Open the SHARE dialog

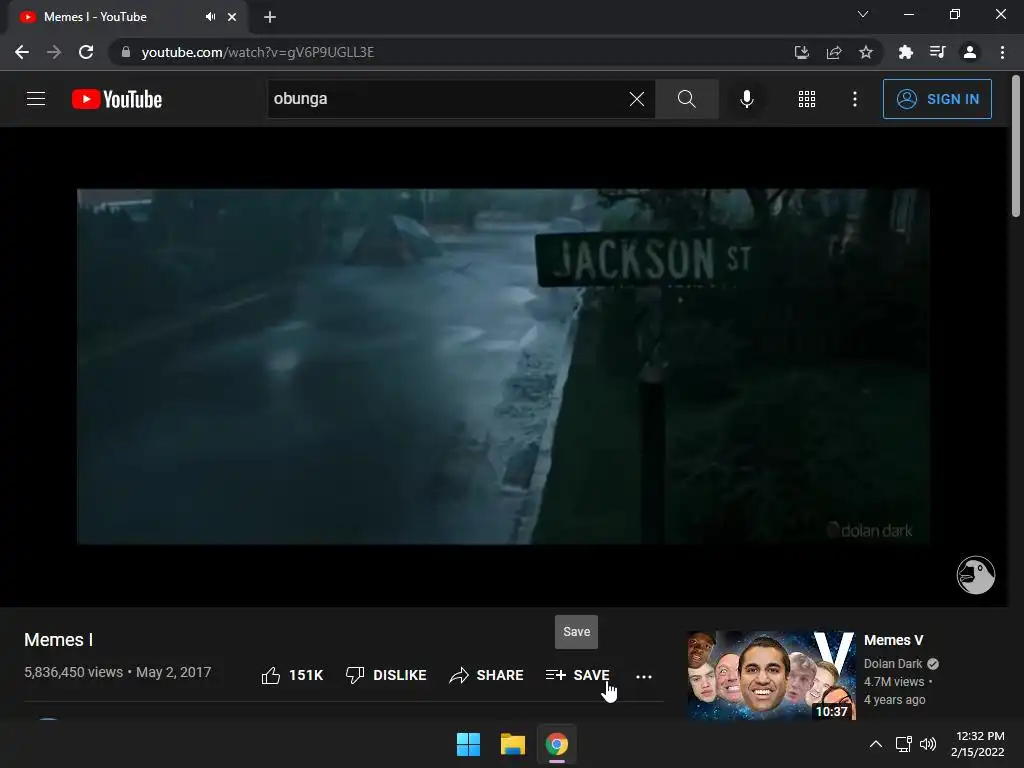(x=487, y=675)
